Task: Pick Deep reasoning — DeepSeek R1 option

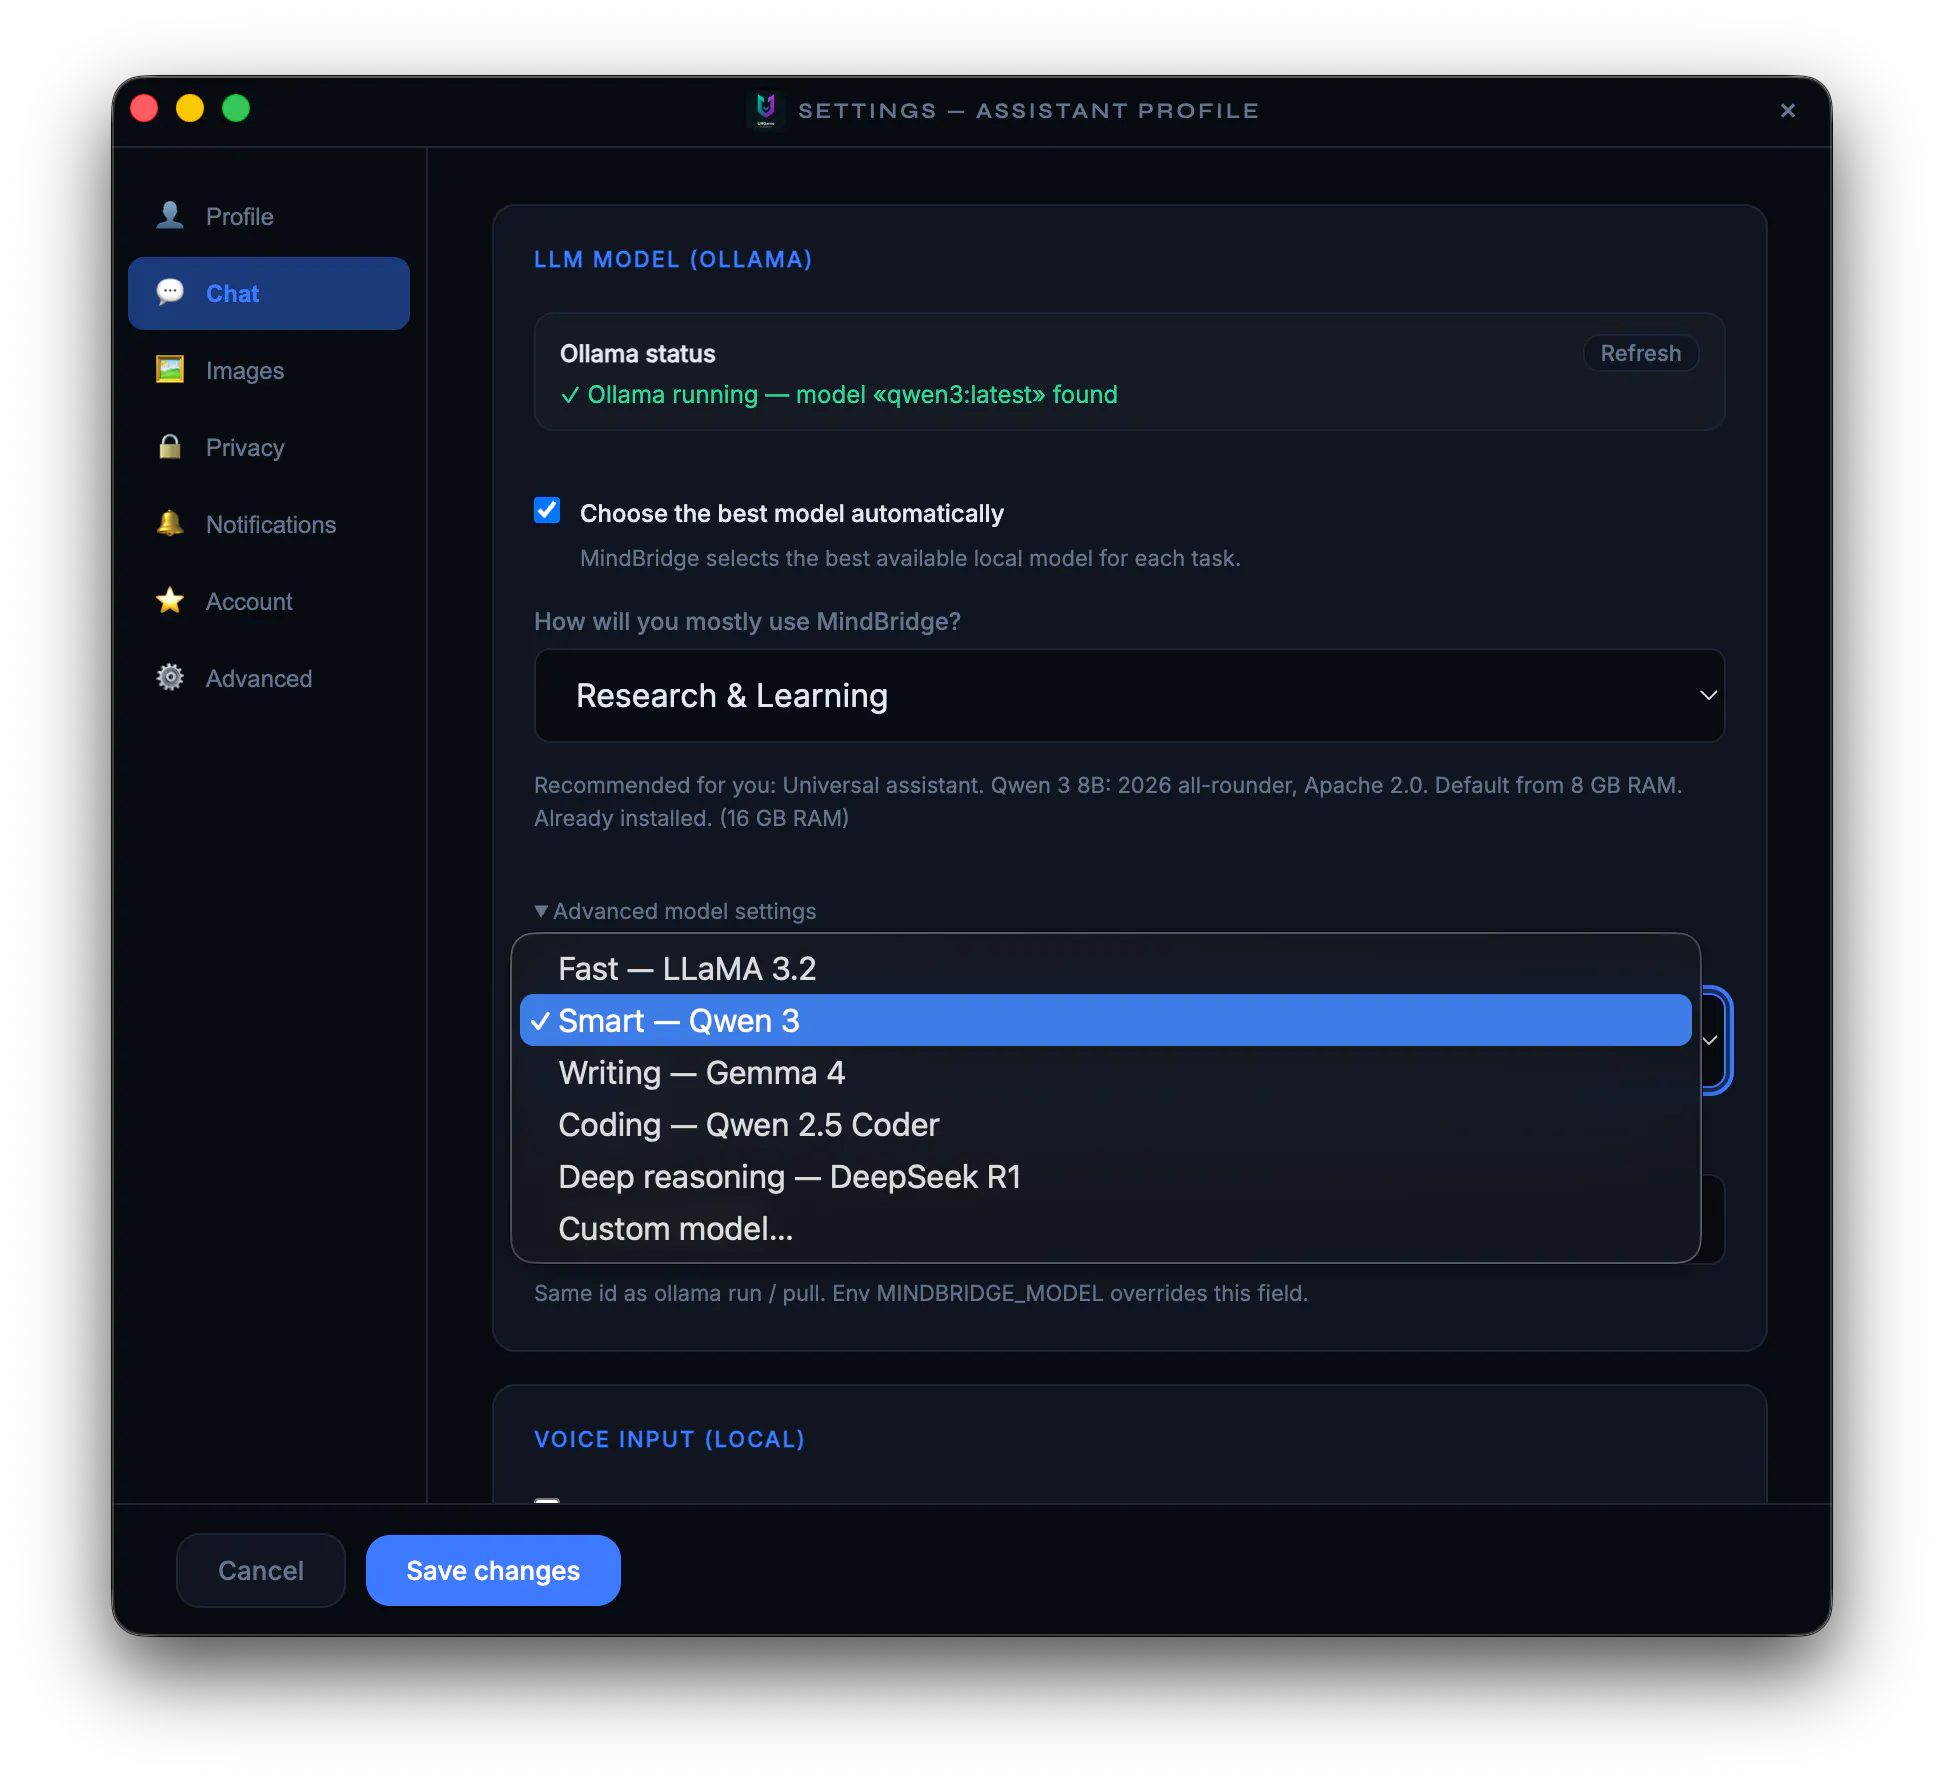Action: [x=1106, y=1177]
